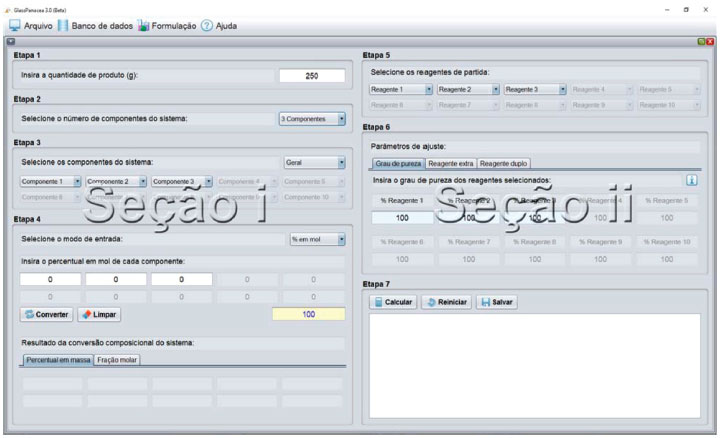This screenshot has width=721, height=438.
Task: Collapse the panel using top-left arrow icon
Action: point(11,41)
